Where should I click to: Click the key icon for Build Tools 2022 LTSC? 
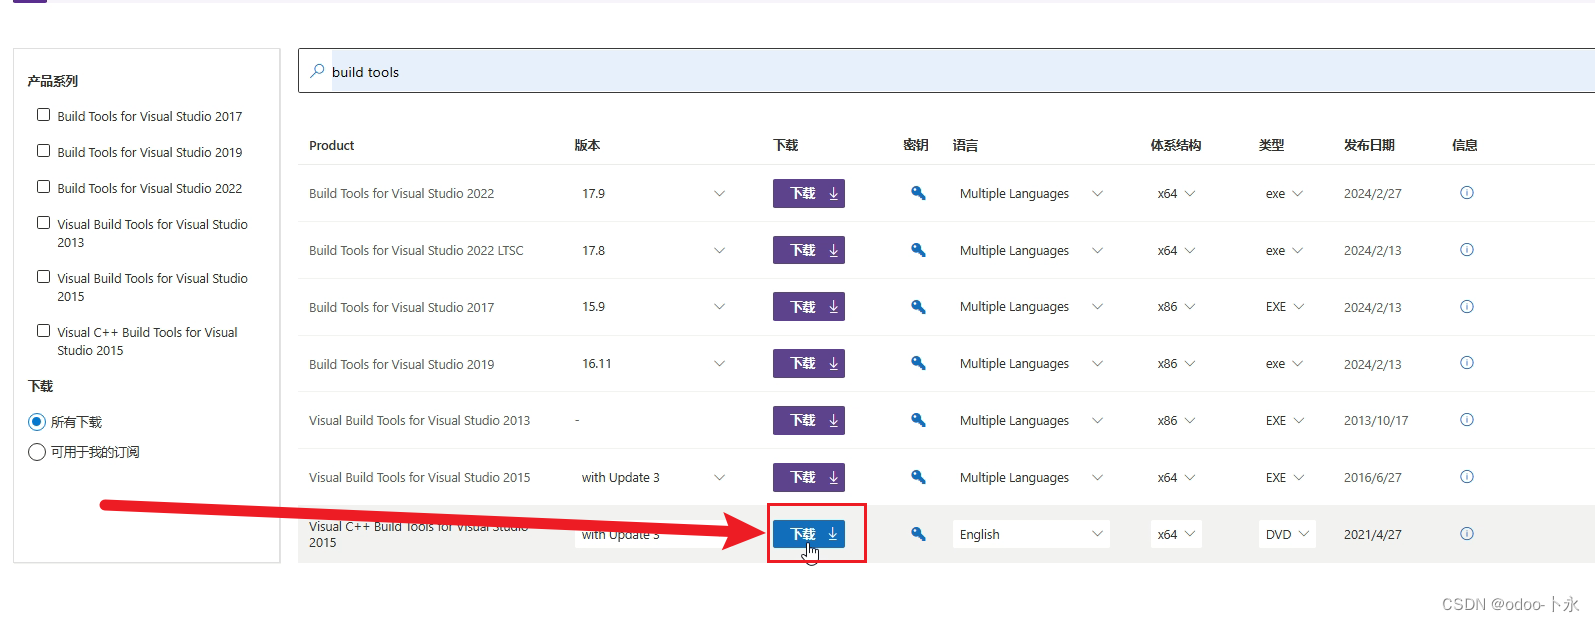point(918,250)
